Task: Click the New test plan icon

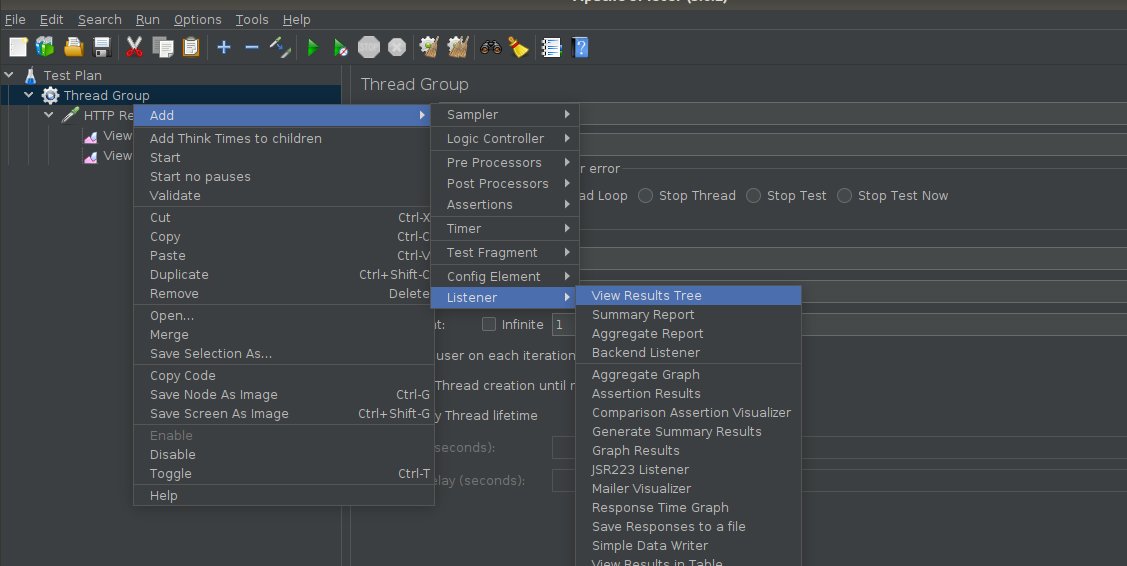Action: 18,47
